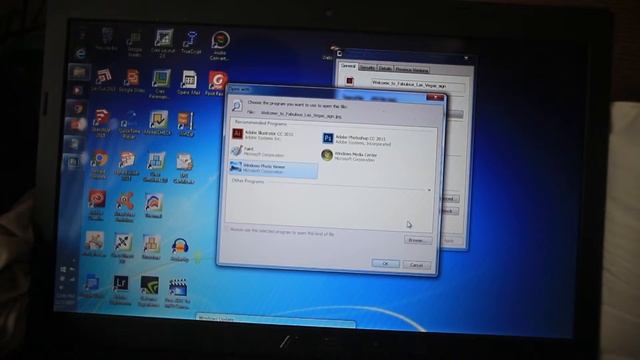Select the crossed tools desktop shortcut

pyautogui.click(x=122, y=248)
